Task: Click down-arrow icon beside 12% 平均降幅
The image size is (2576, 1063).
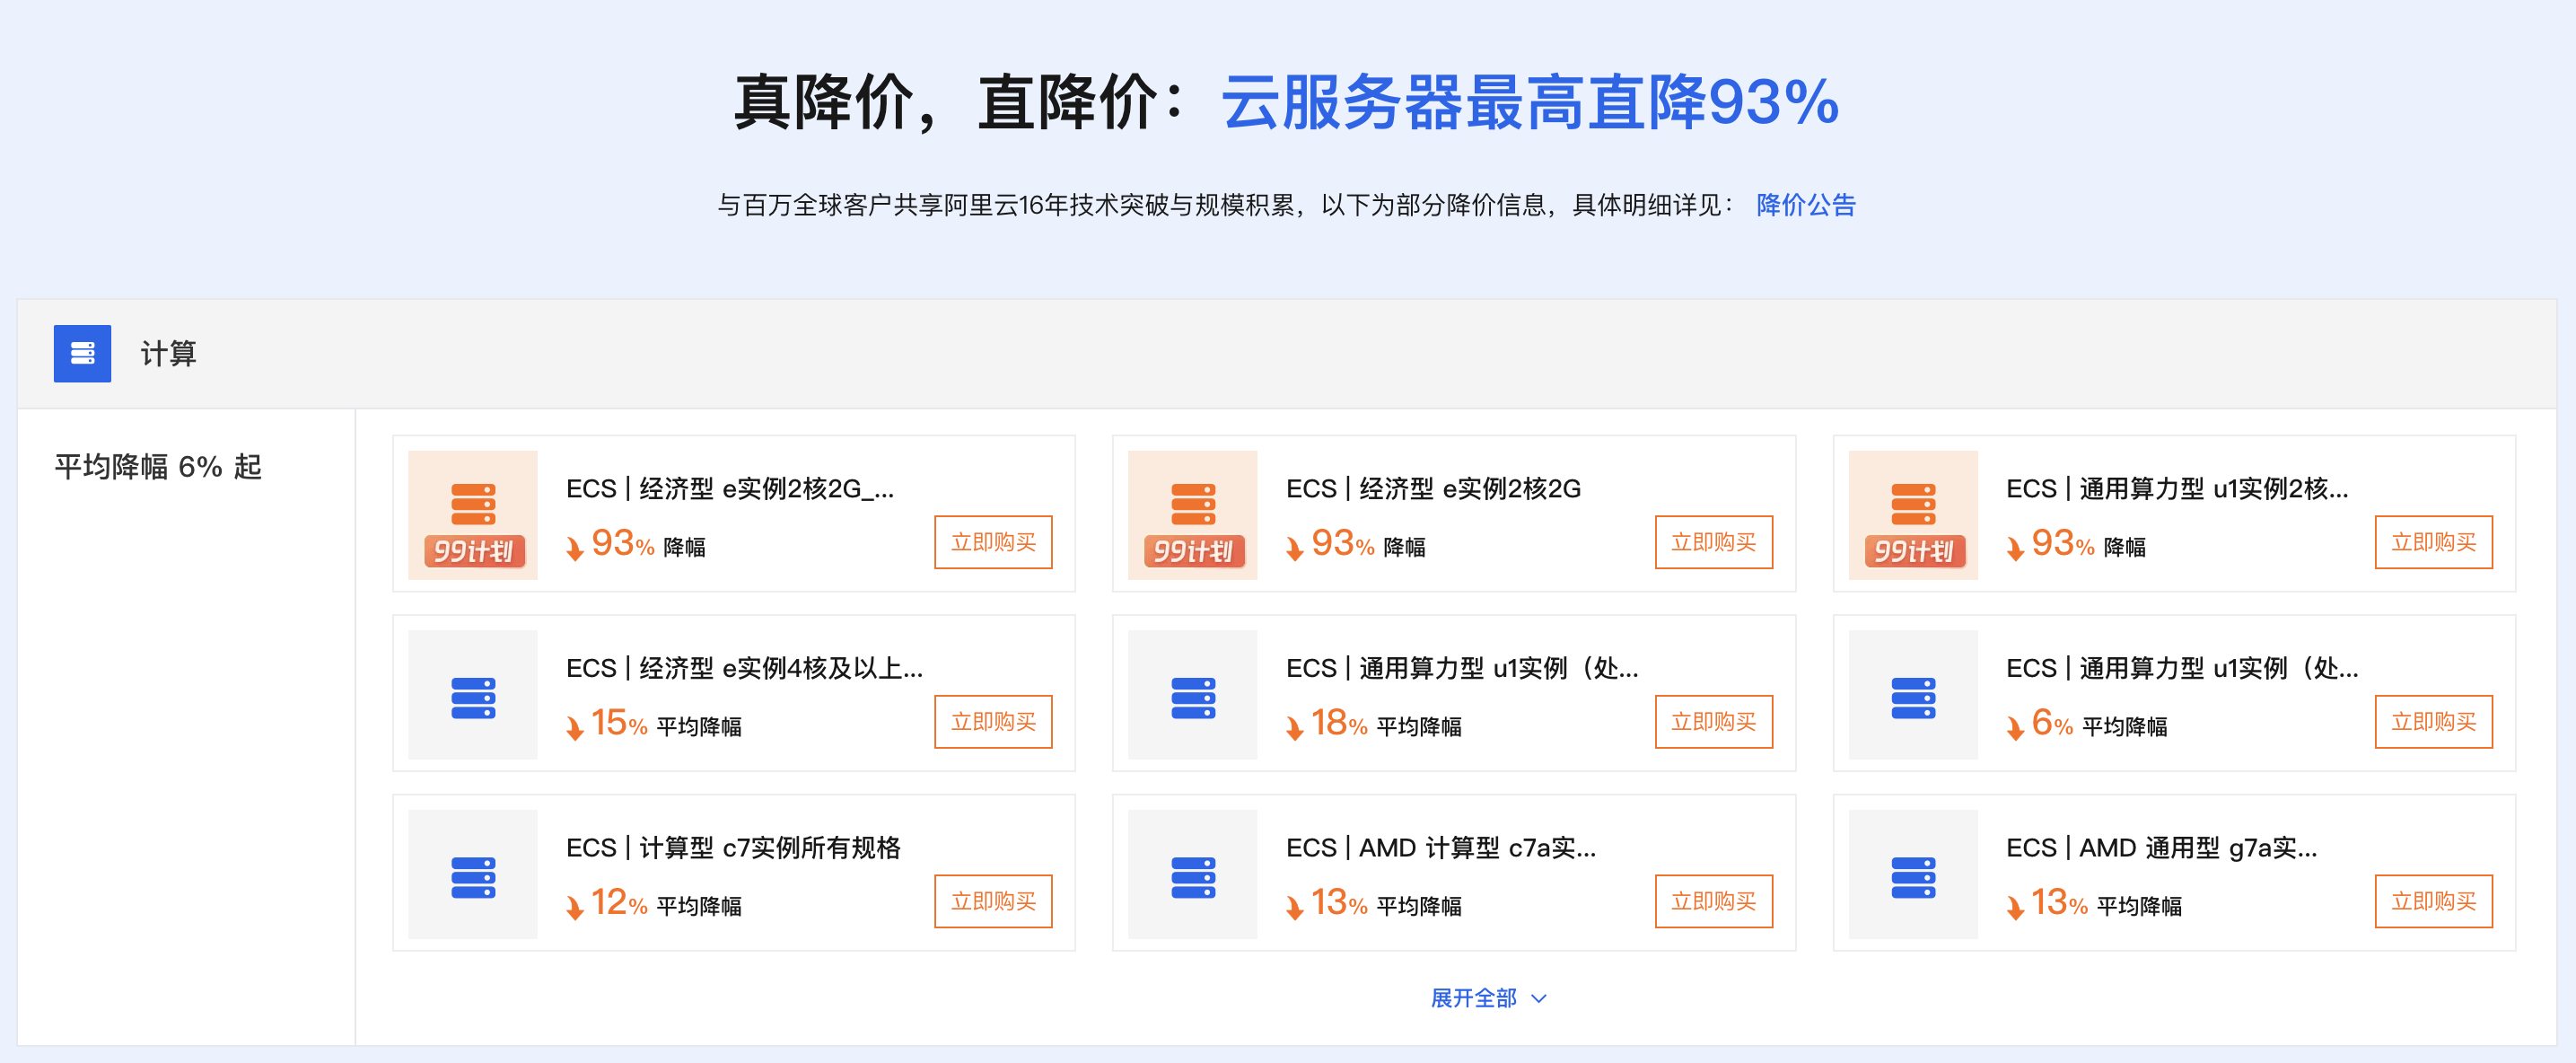Action: pos(575,907)
